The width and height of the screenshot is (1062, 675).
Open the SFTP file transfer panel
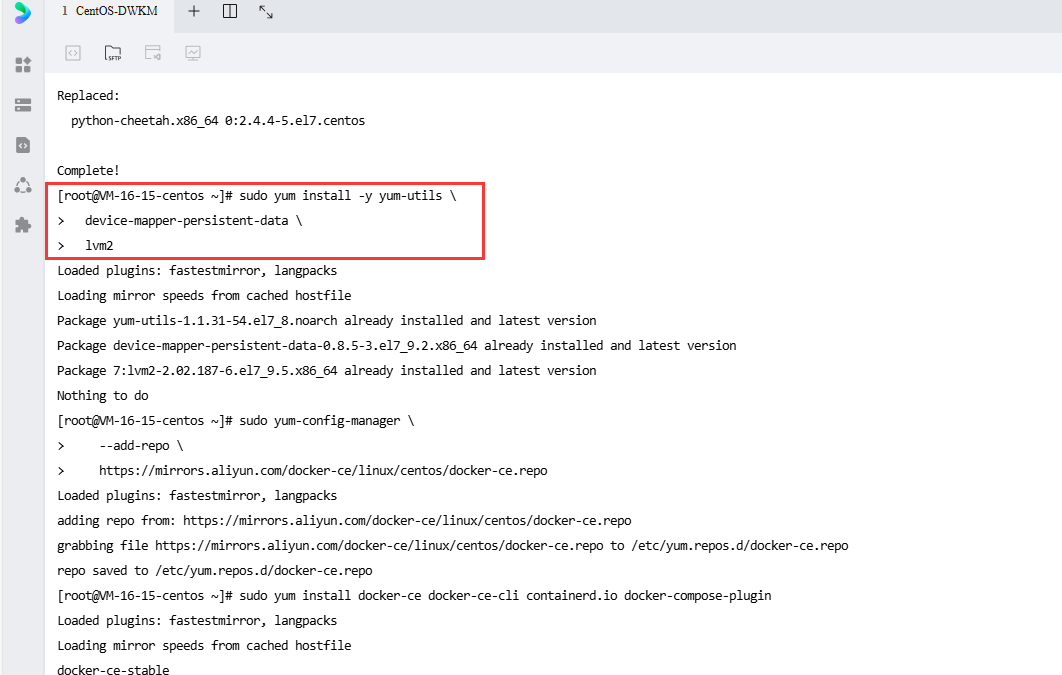coord(113,53)
